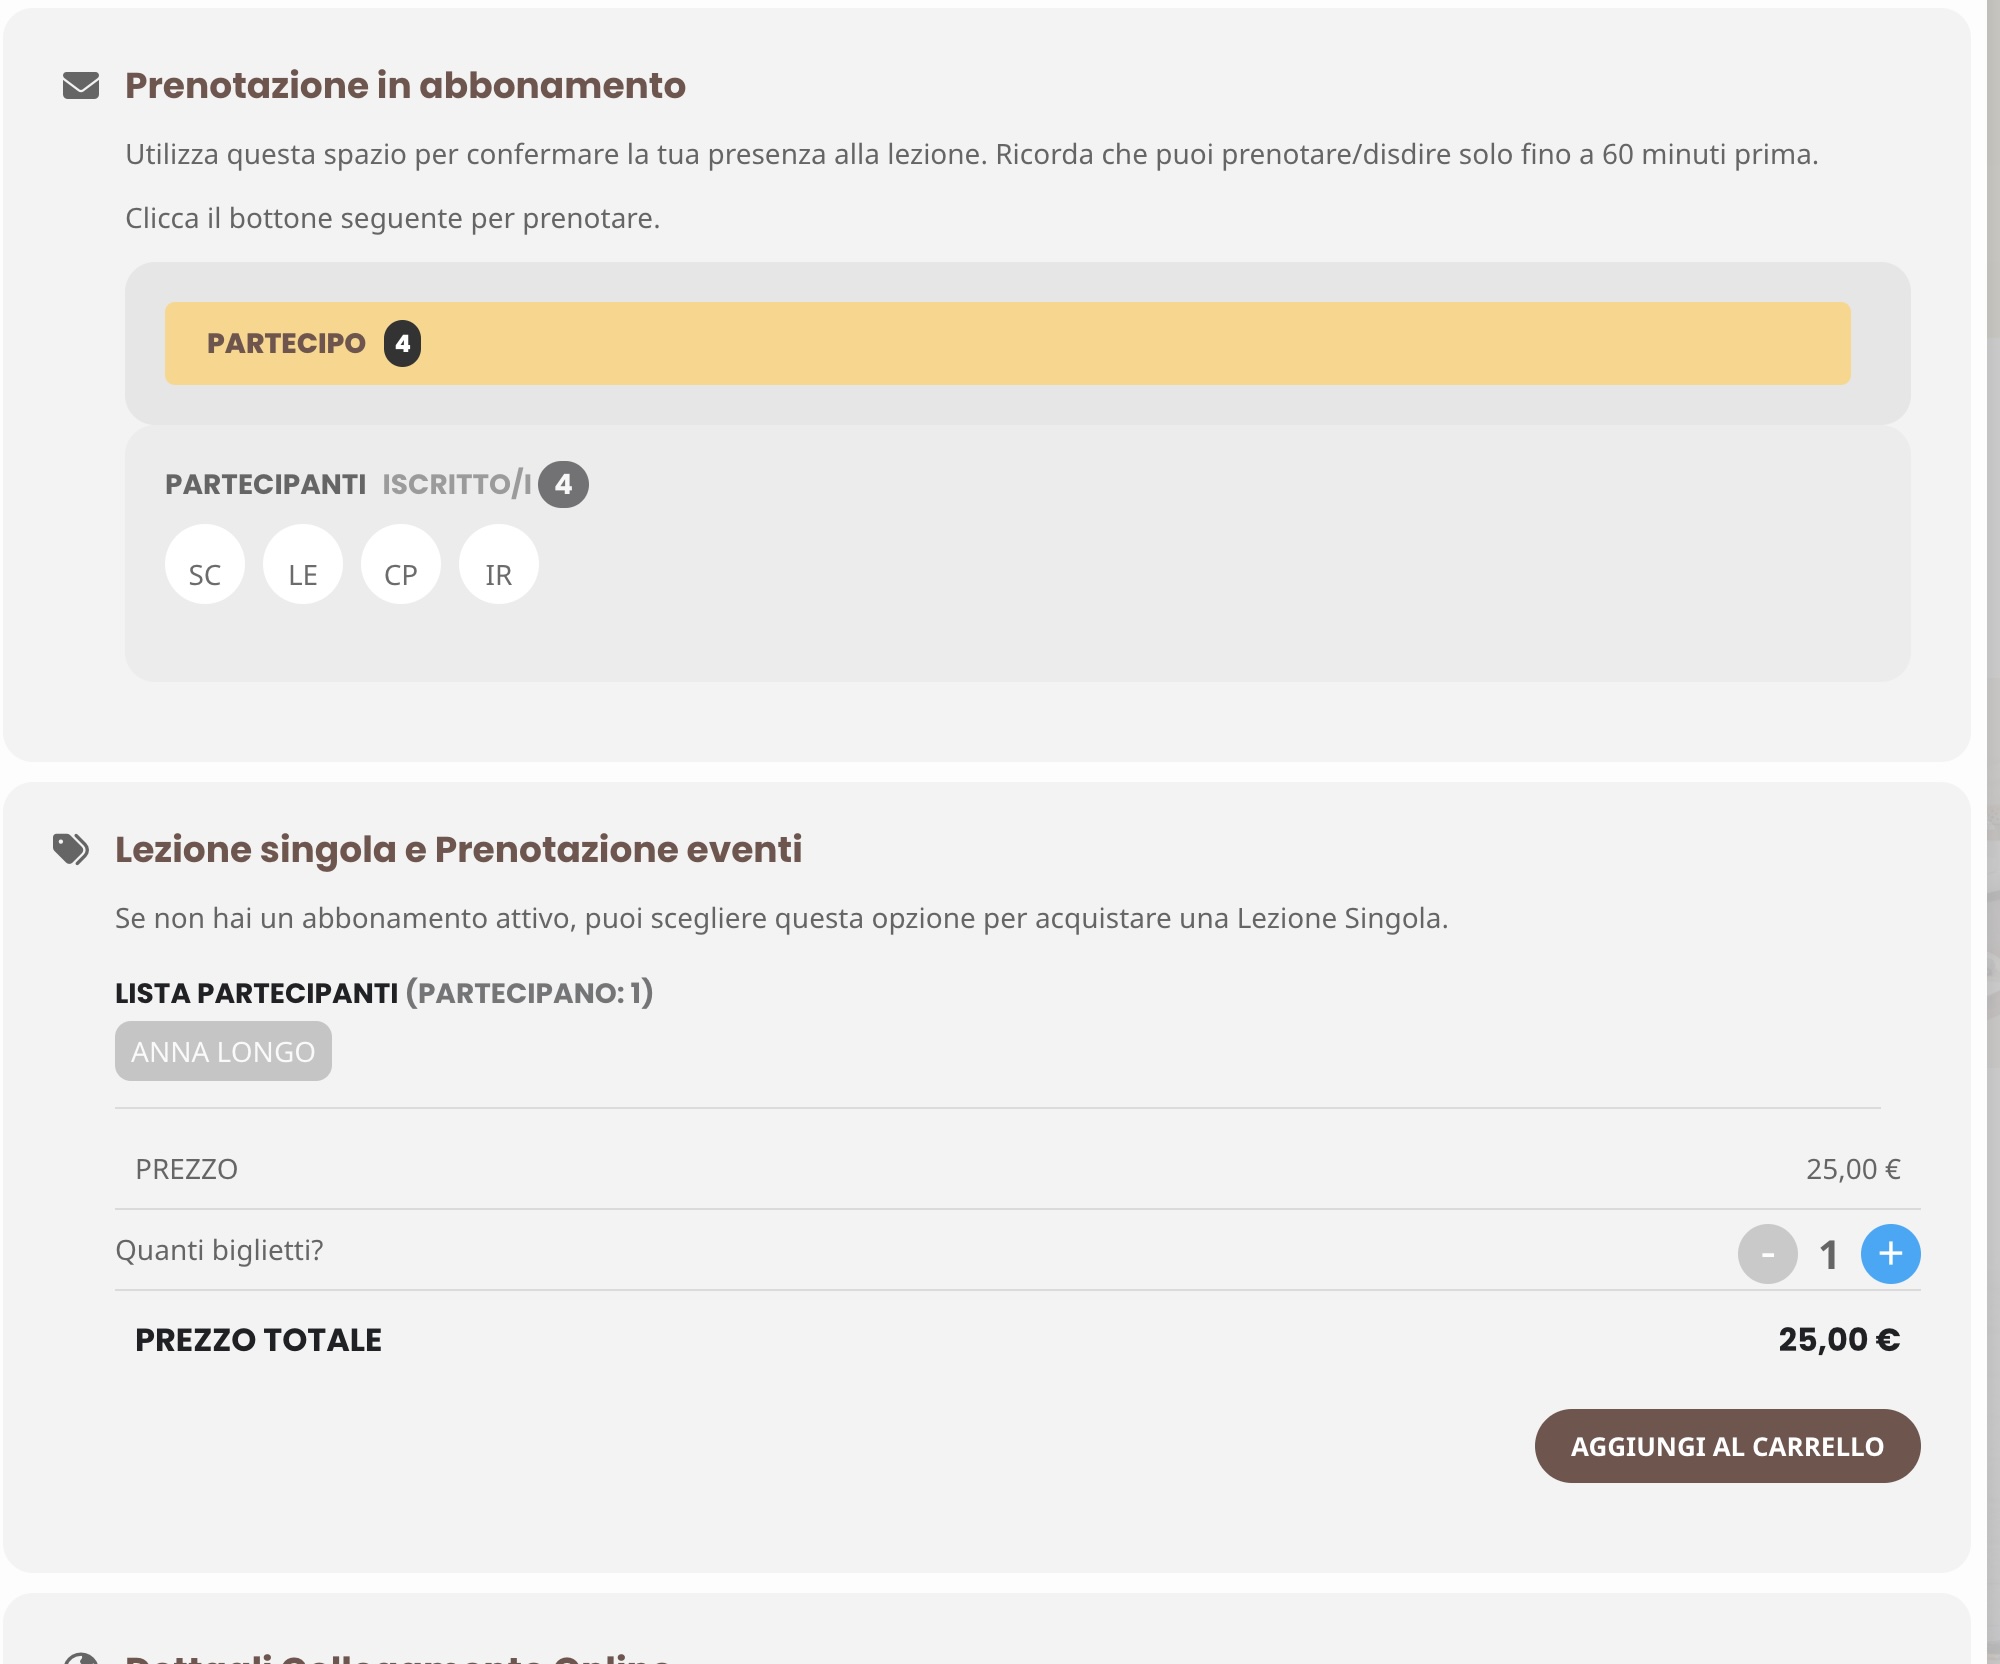Select the CP participant avatar
The image size is (2000, 1664).
(401, 565)
